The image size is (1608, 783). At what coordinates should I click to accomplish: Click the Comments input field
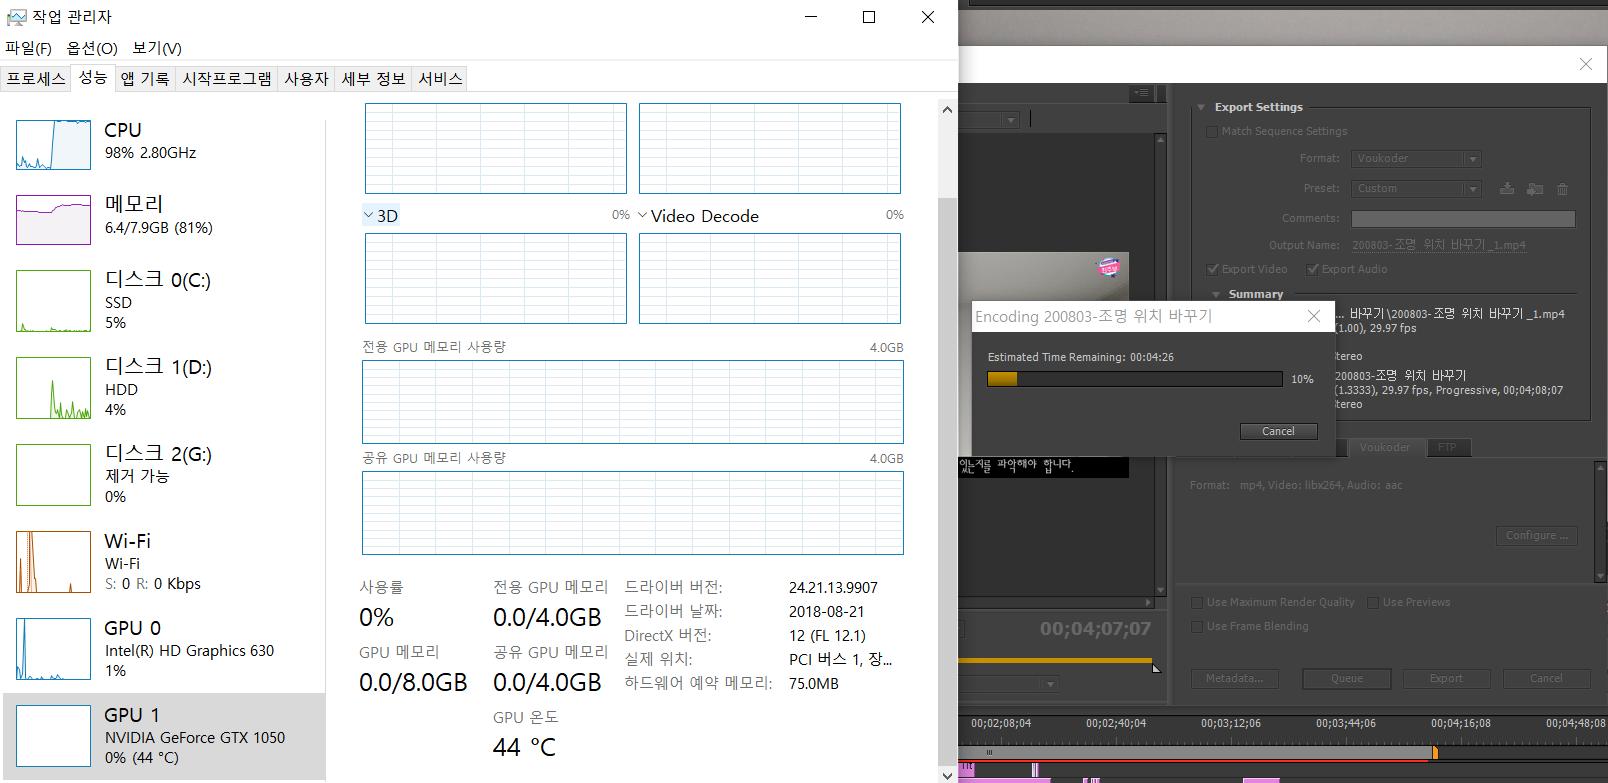click(x=1462, y=218)
